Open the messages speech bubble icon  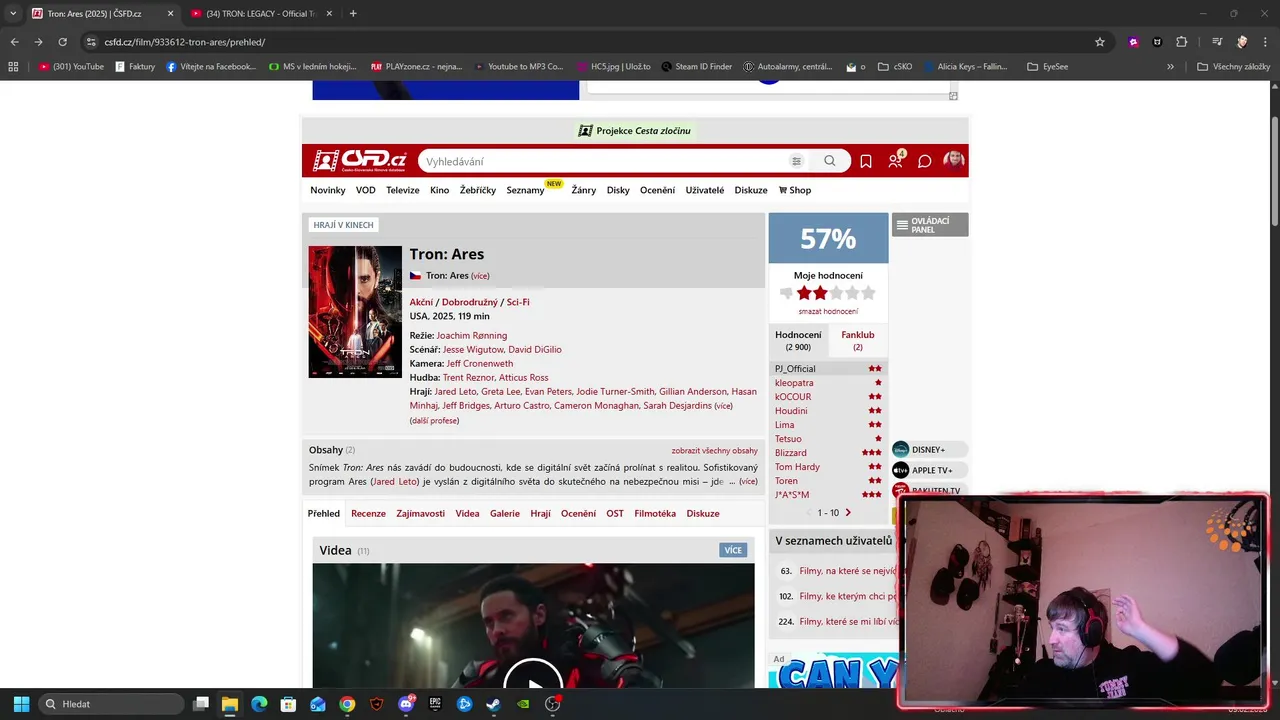[x=925, y=161]
